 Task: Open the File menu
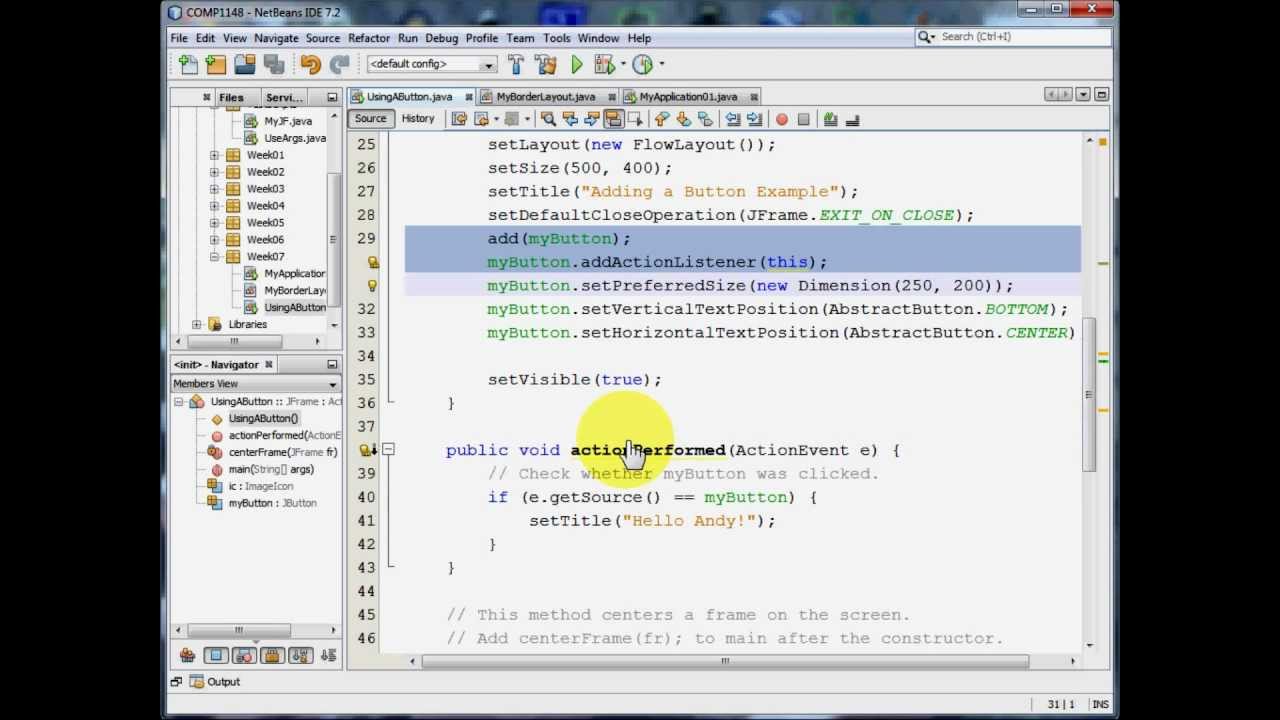[179, 38]
